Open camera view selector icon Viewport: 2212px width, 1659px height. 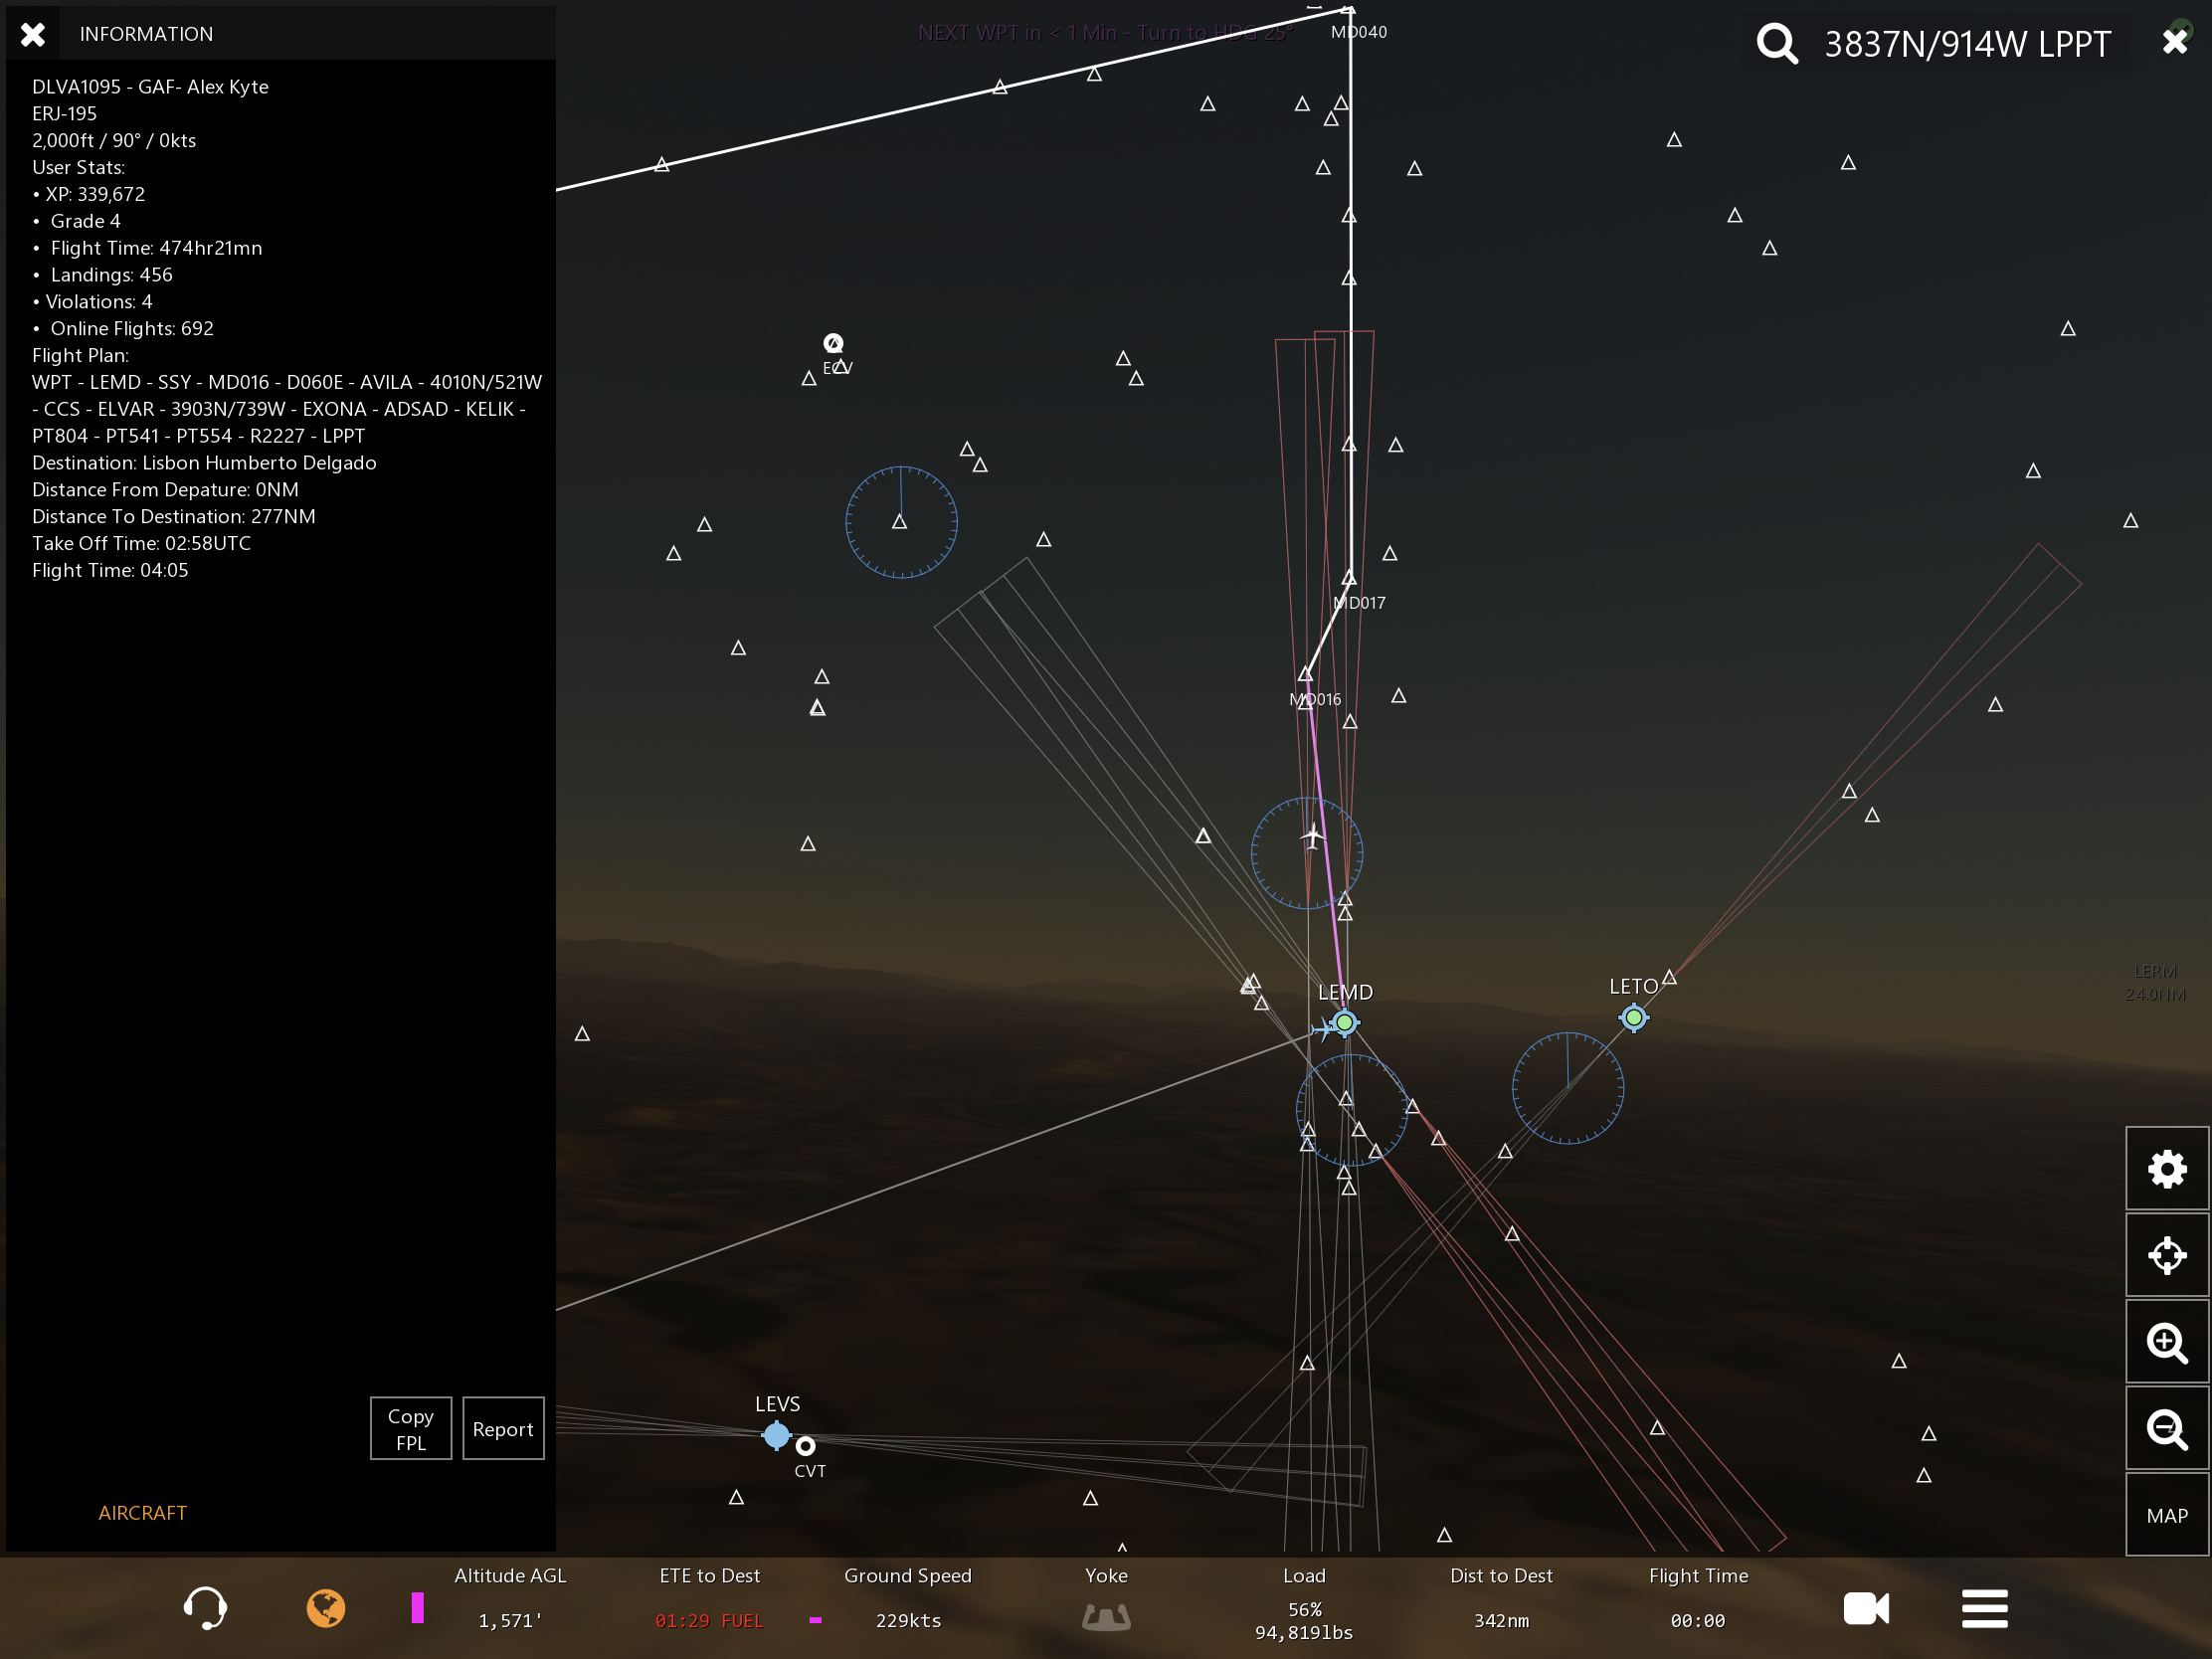1865,1608
